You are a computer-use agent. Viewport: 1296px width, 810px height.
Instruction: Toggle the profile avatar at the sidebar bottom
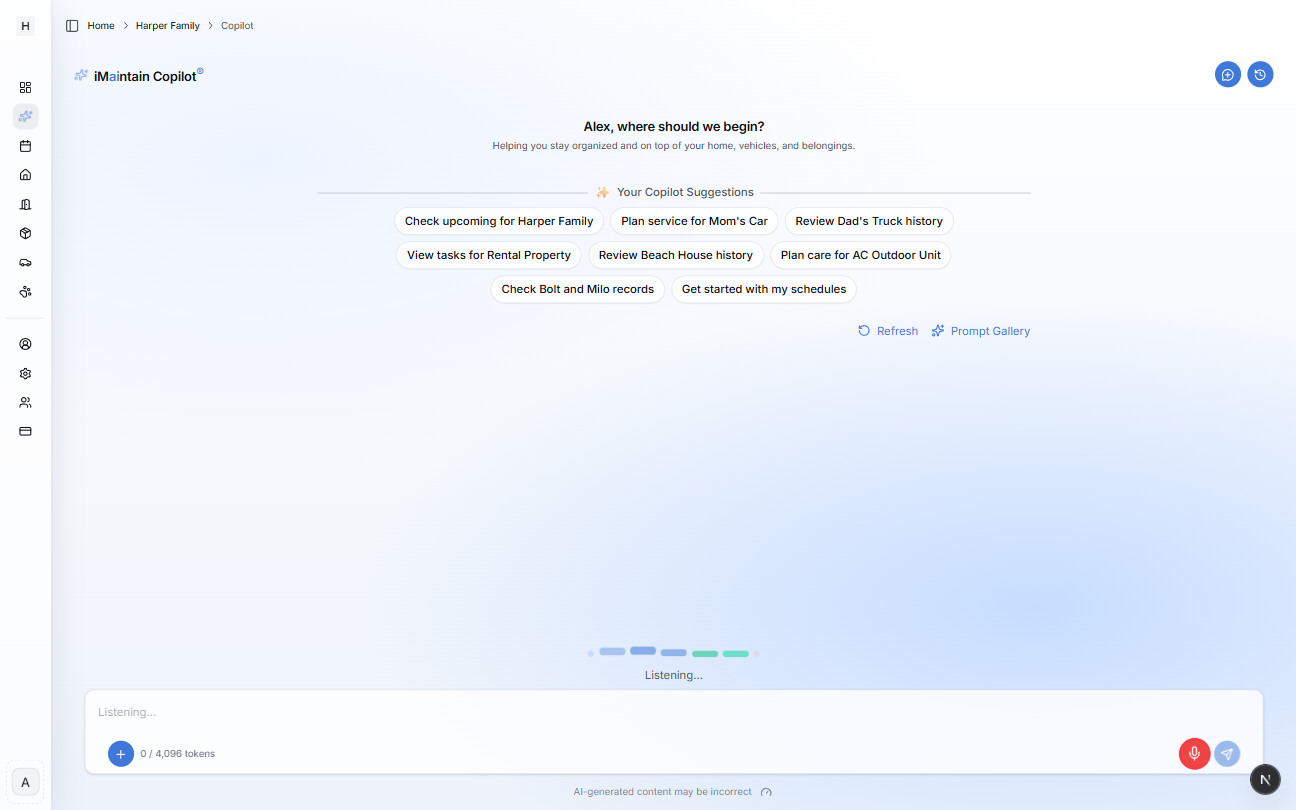[25, 781]
